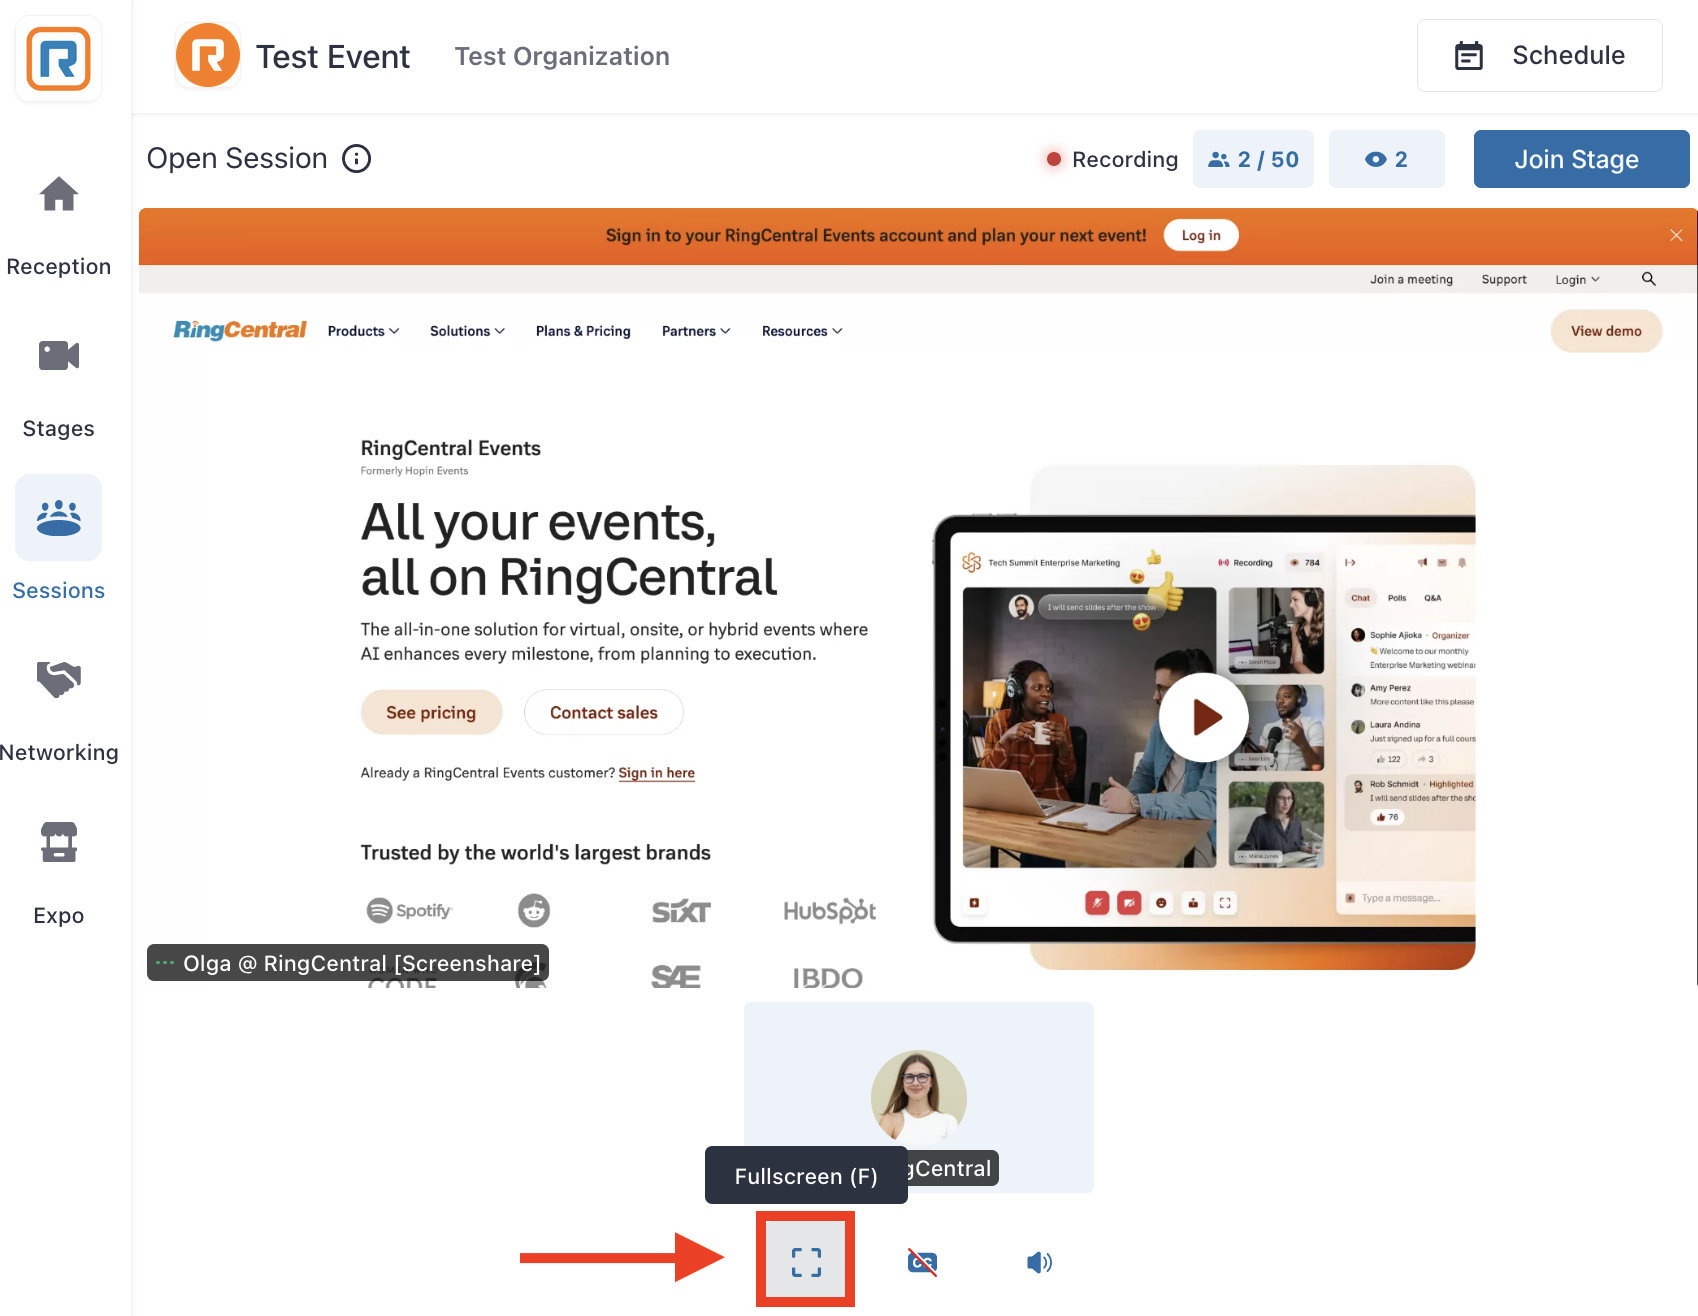Click the Sign in here link

click(656, 773)
